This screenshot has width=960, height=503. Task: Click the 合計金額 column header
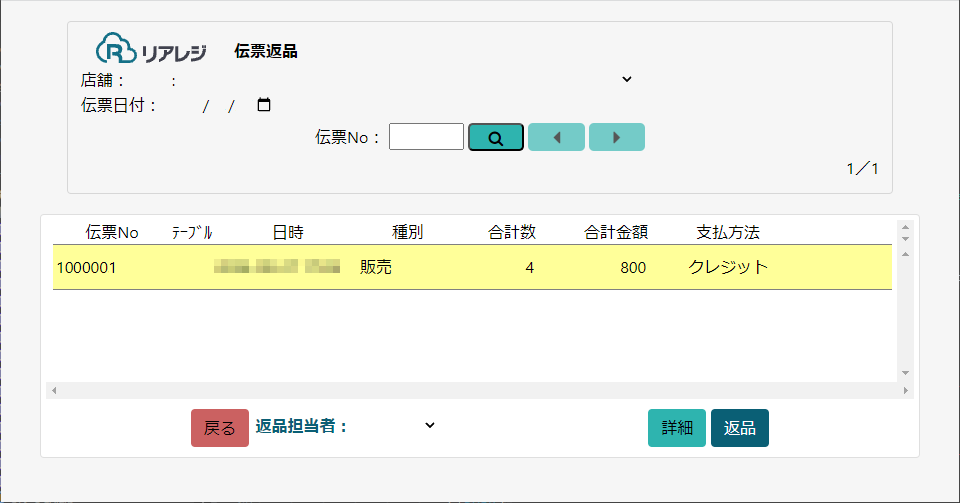pos(616,232)
